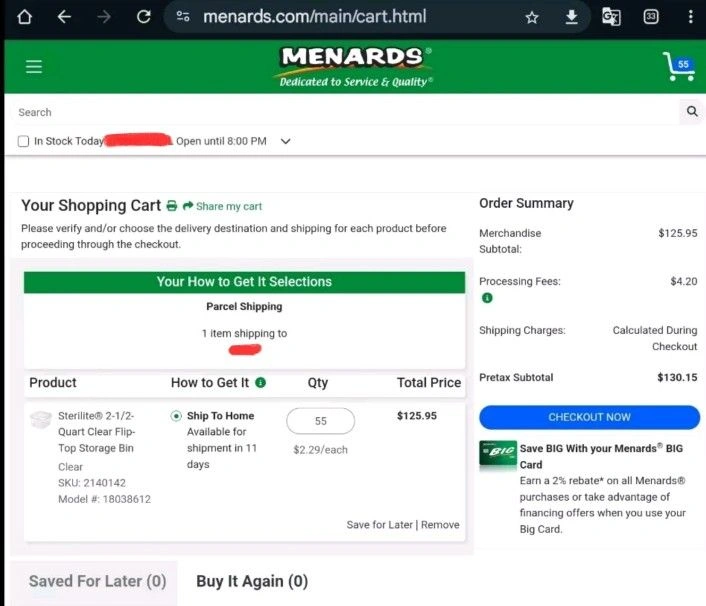Screen dimensions: 706x606
Task: Click the How to Get It info icon
Action: (261, 383)
